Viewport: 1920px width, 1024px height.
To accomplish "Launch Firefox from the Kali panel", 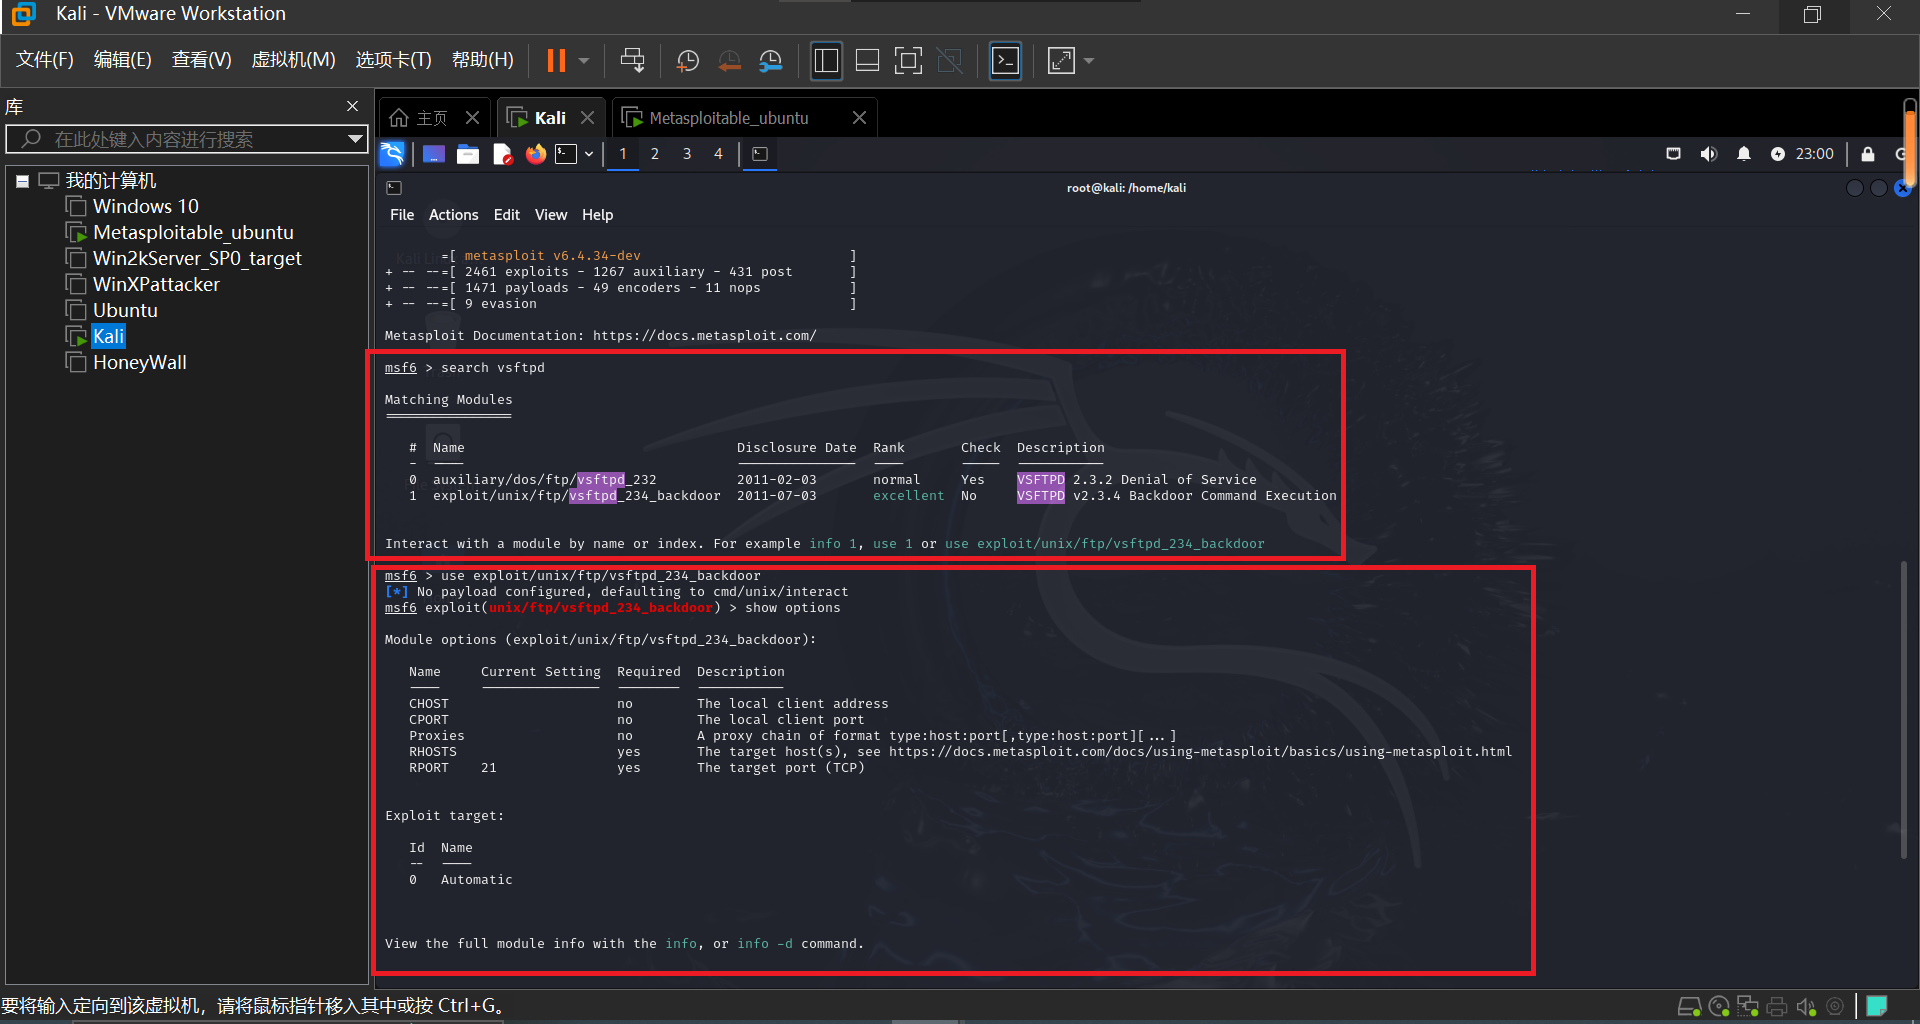I will coord(536,154).
